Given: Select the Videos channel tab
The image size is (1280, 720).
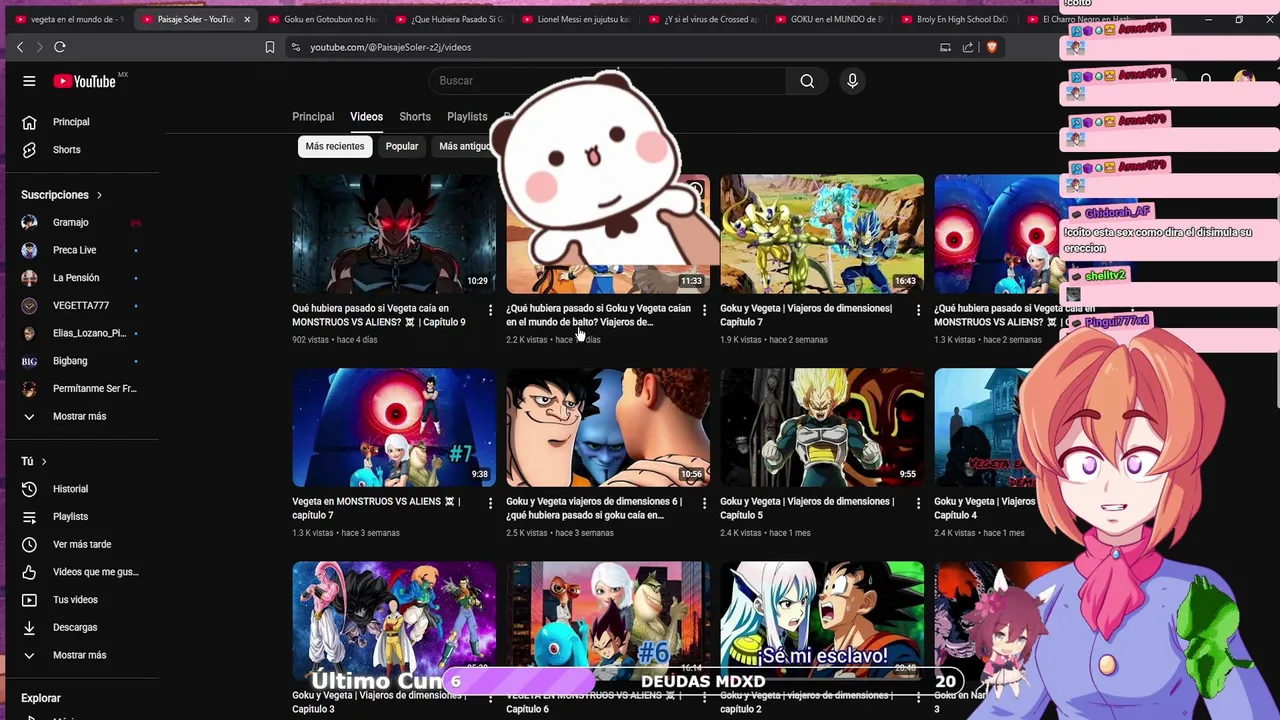Looking at the screenshot, I should pyautogui.click(x=366, y=117).
